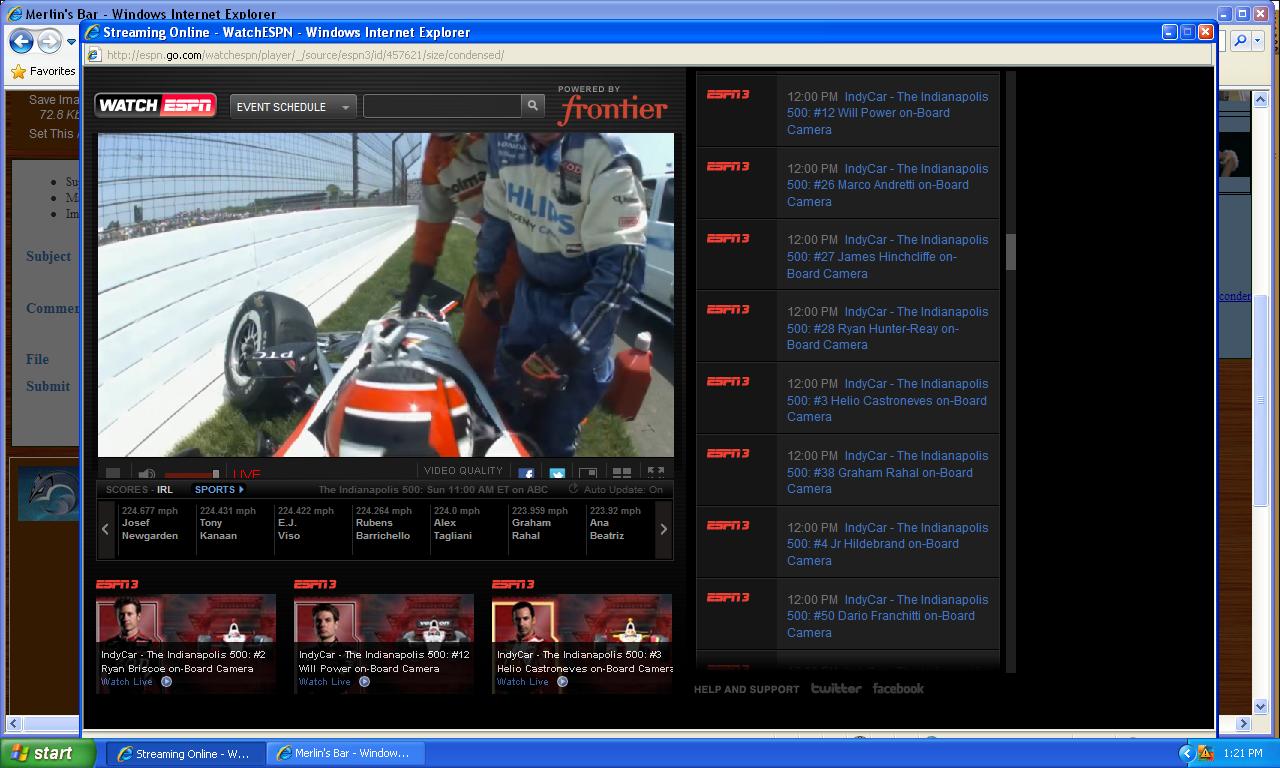1280x768 pixels.
Task: Switch to Streaming Online taskbar button
Action: click(185, 753)
